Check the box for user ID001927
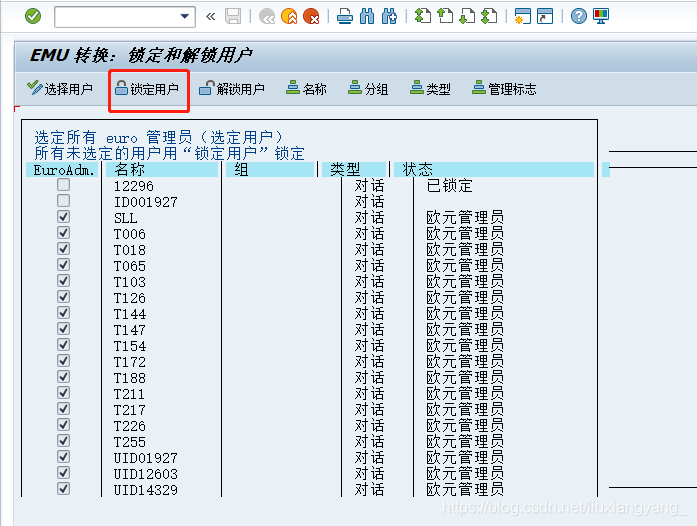The width and height of the screenshot is (697, 526). [64, 201]
